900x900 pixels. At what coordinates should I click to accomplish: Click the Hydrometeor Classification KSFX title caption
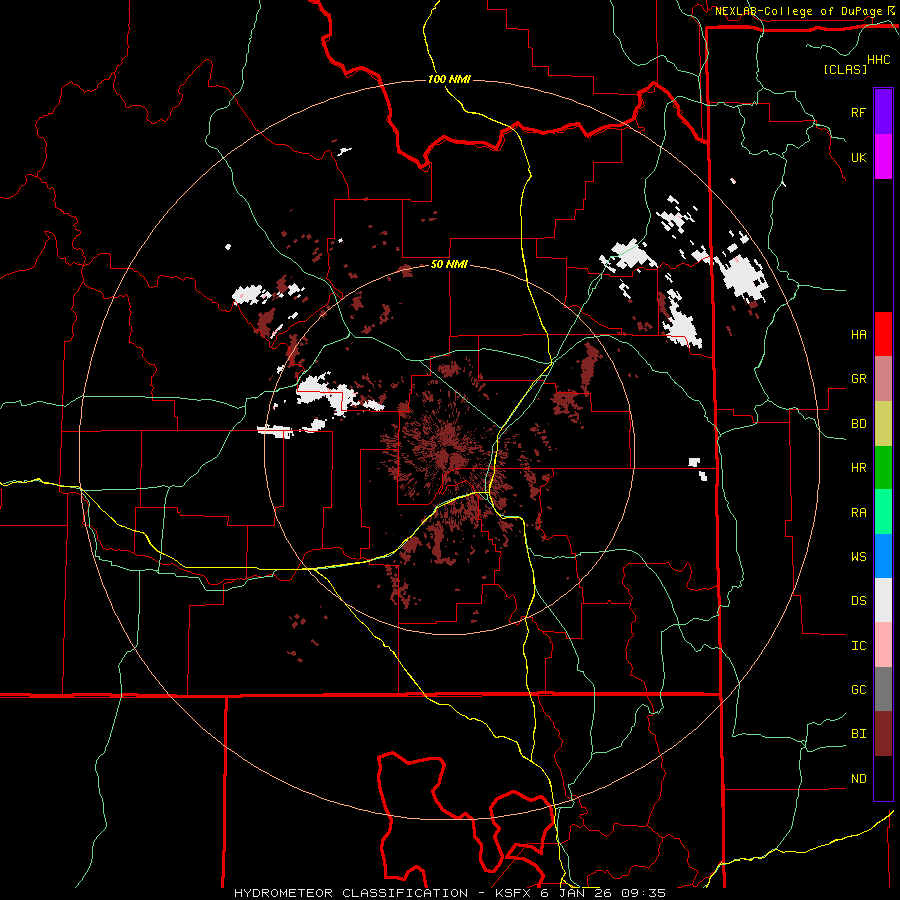(450, 893)
